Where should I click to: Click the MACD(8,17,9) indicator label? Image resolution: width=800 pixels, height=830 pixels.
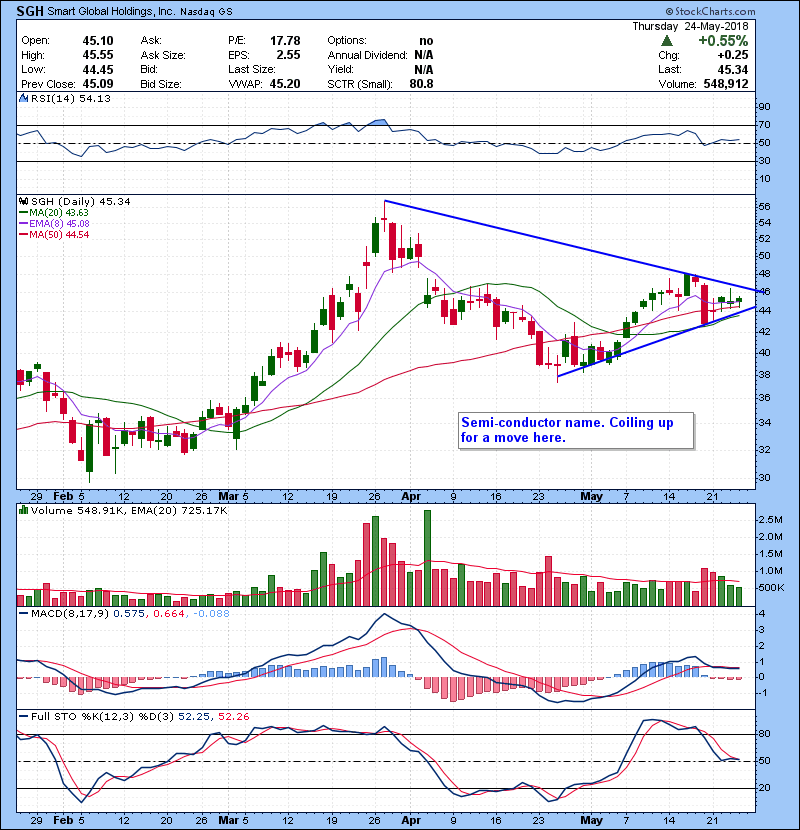pos(70,613)
